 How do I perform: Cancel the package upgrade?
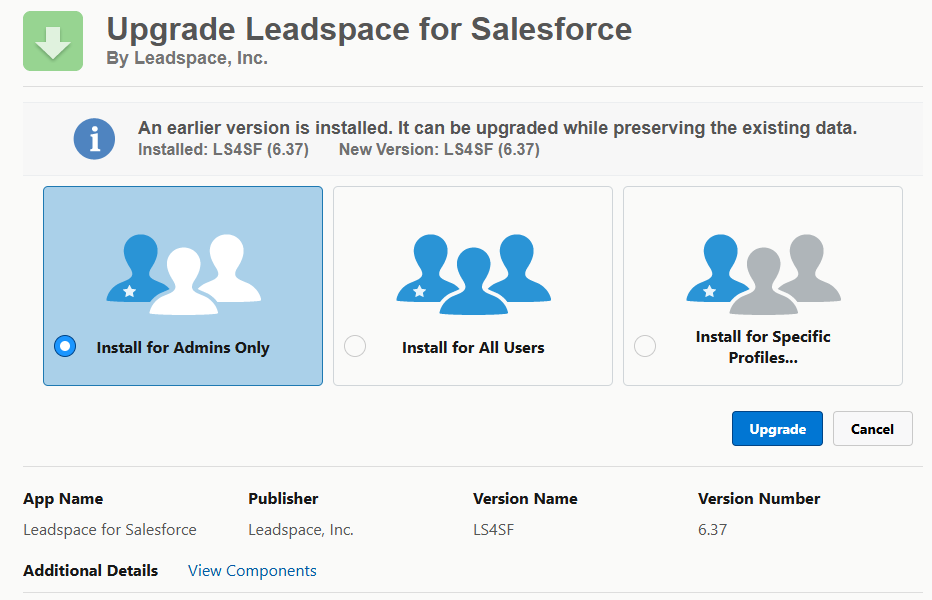point(872,428)
